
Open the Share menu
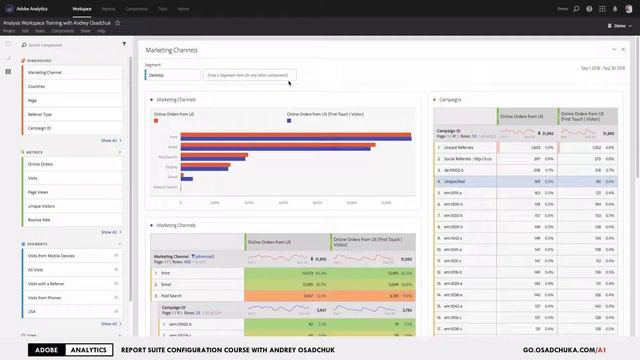(x=85, y=31)
